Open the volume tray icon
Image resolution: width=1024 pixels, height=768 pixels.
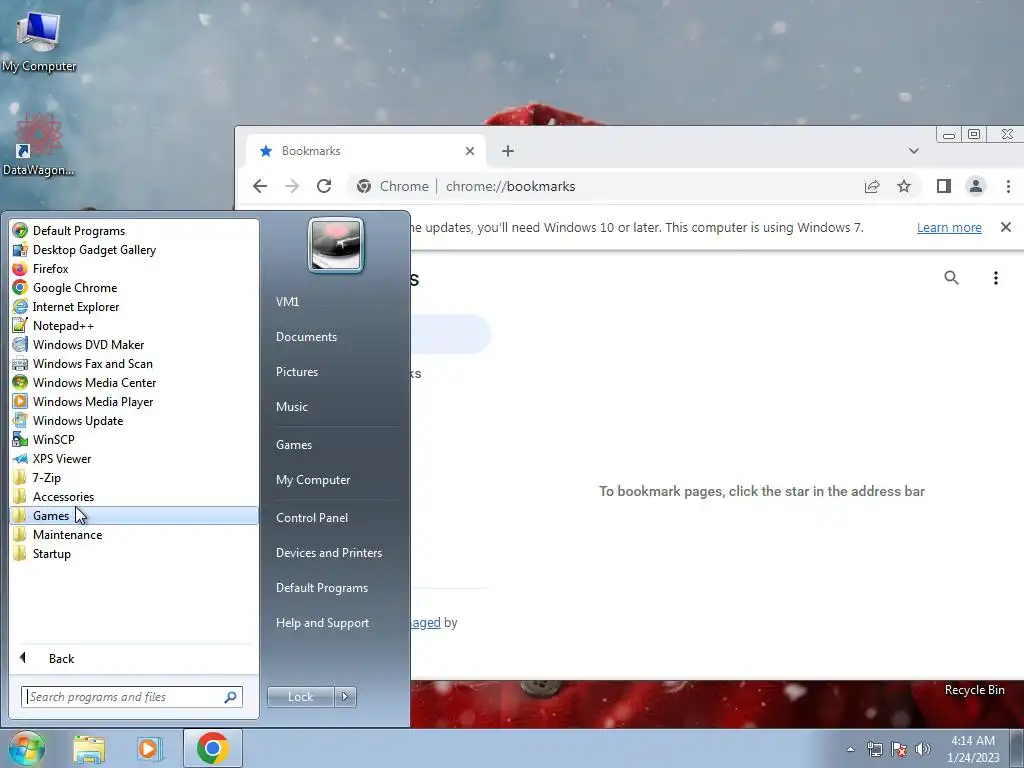coord(922,749)
